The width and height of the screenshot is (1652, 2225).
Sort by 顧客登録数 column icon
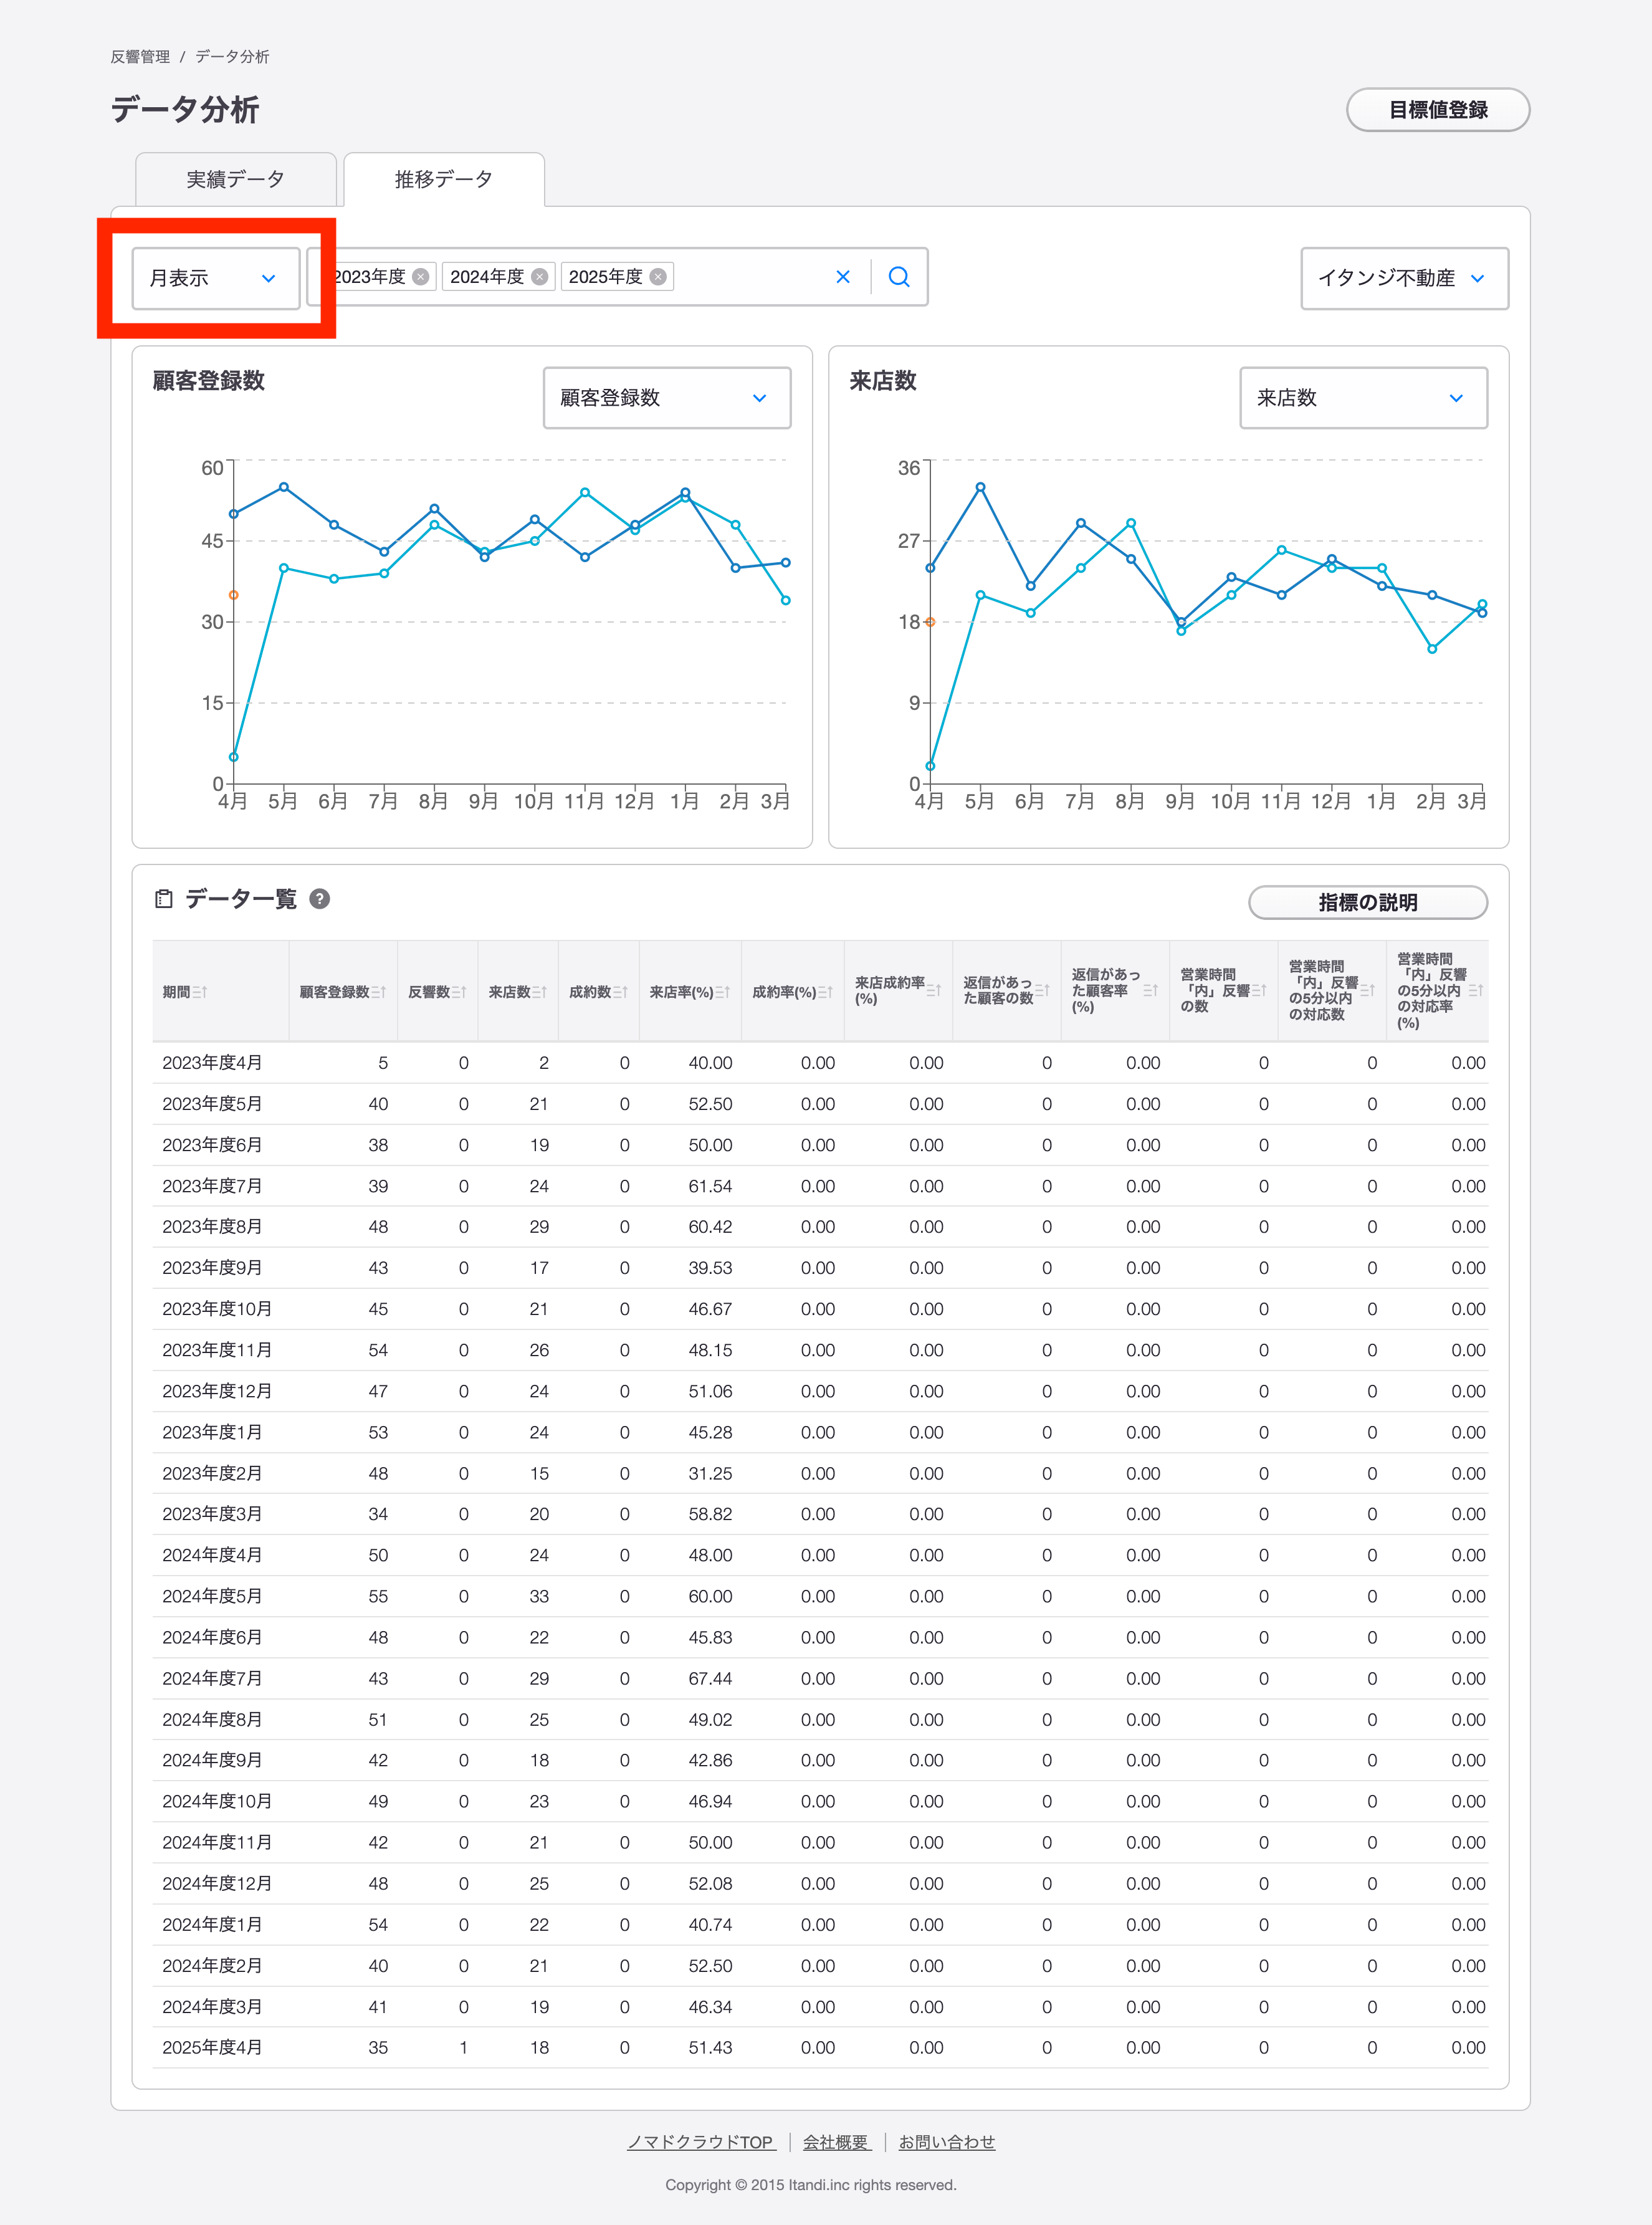pos(379,992)
